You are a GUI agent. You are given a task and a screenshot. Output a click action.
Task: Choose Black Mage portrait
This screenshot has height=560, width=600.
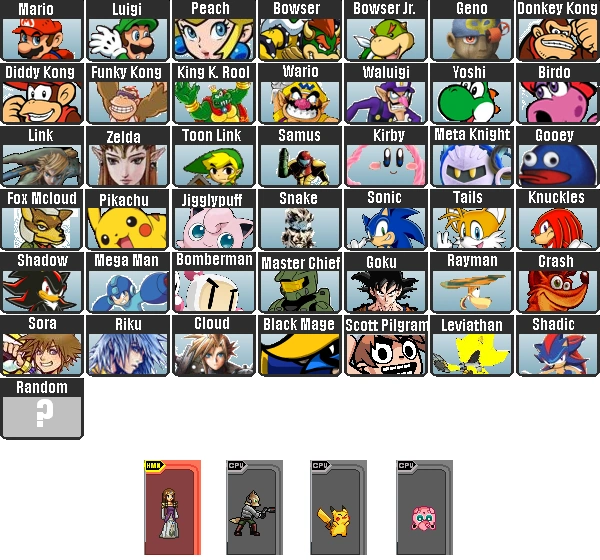click(300, 346)
